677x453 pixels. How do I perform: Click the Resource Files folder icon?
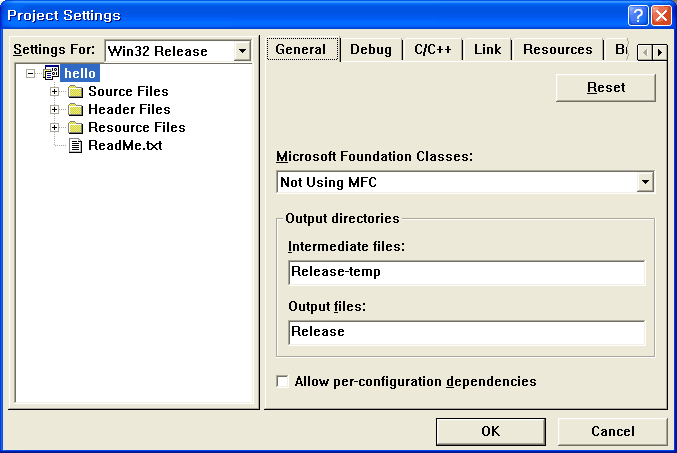click(x=75, y=128)
